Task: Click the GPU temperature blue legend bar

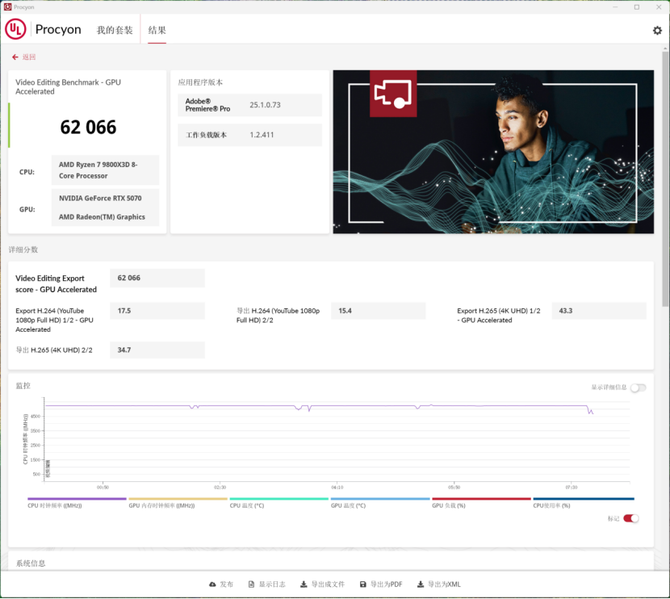Action: (x=380, y=499)
